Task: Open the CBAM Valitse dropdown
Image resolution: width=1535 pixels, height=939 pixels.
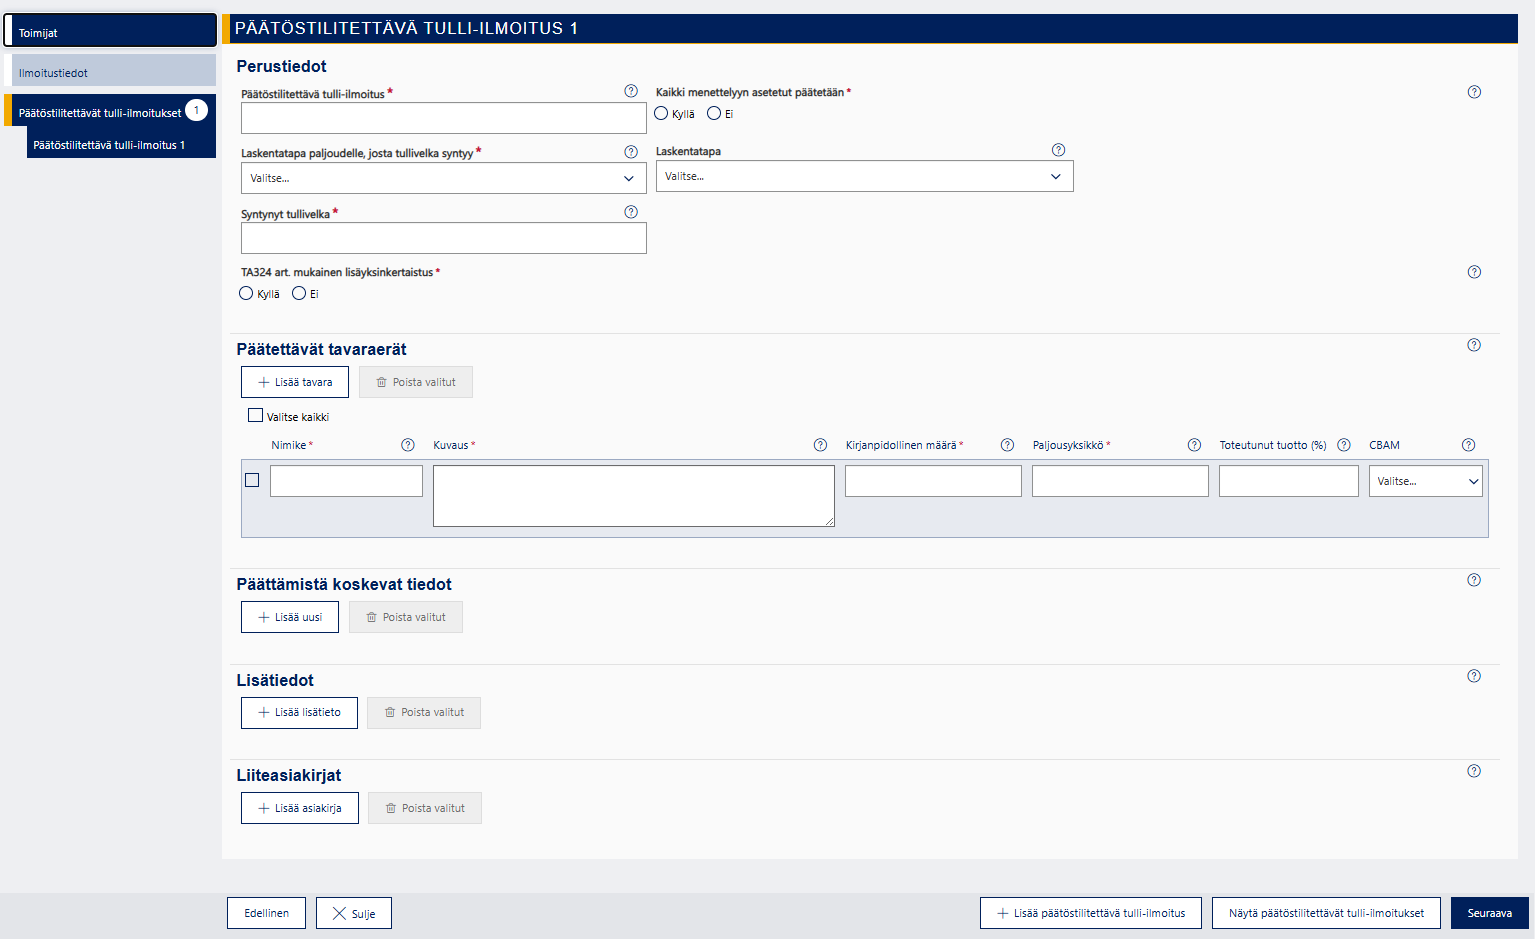Action: coord(1425,481)
